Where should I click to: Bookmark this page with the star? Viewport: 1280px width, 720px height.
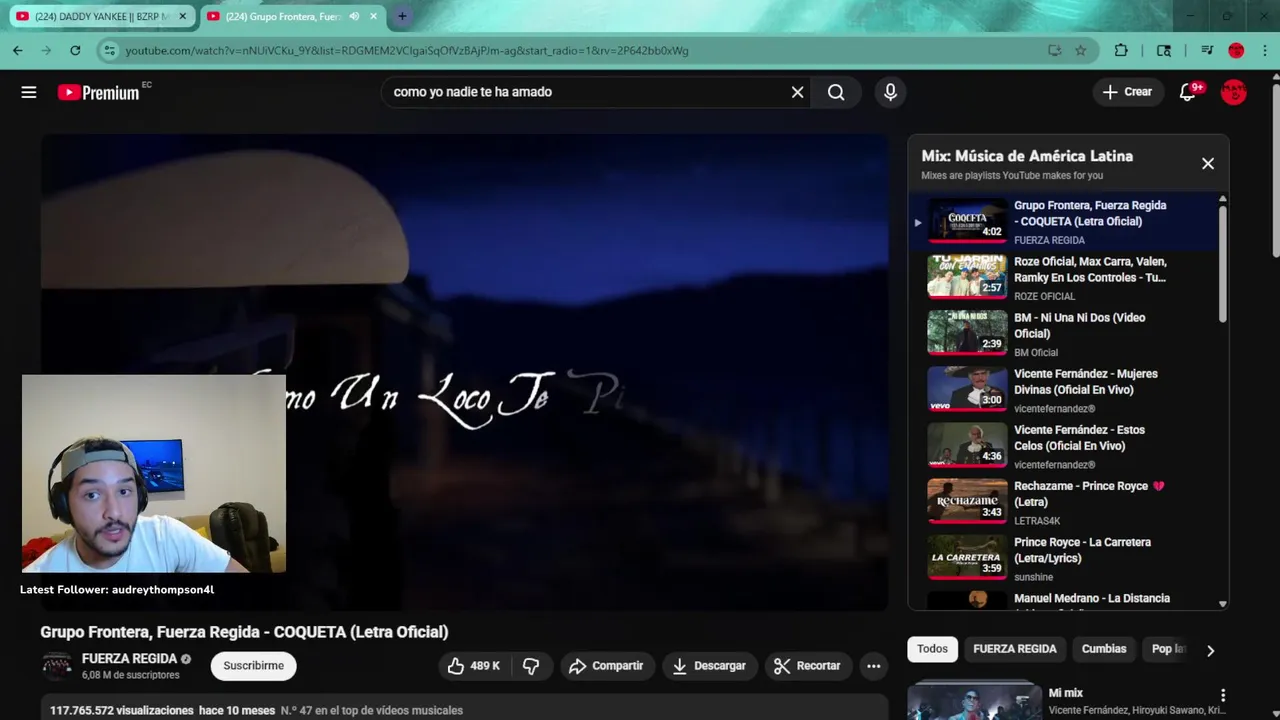tap(1081, 50)
